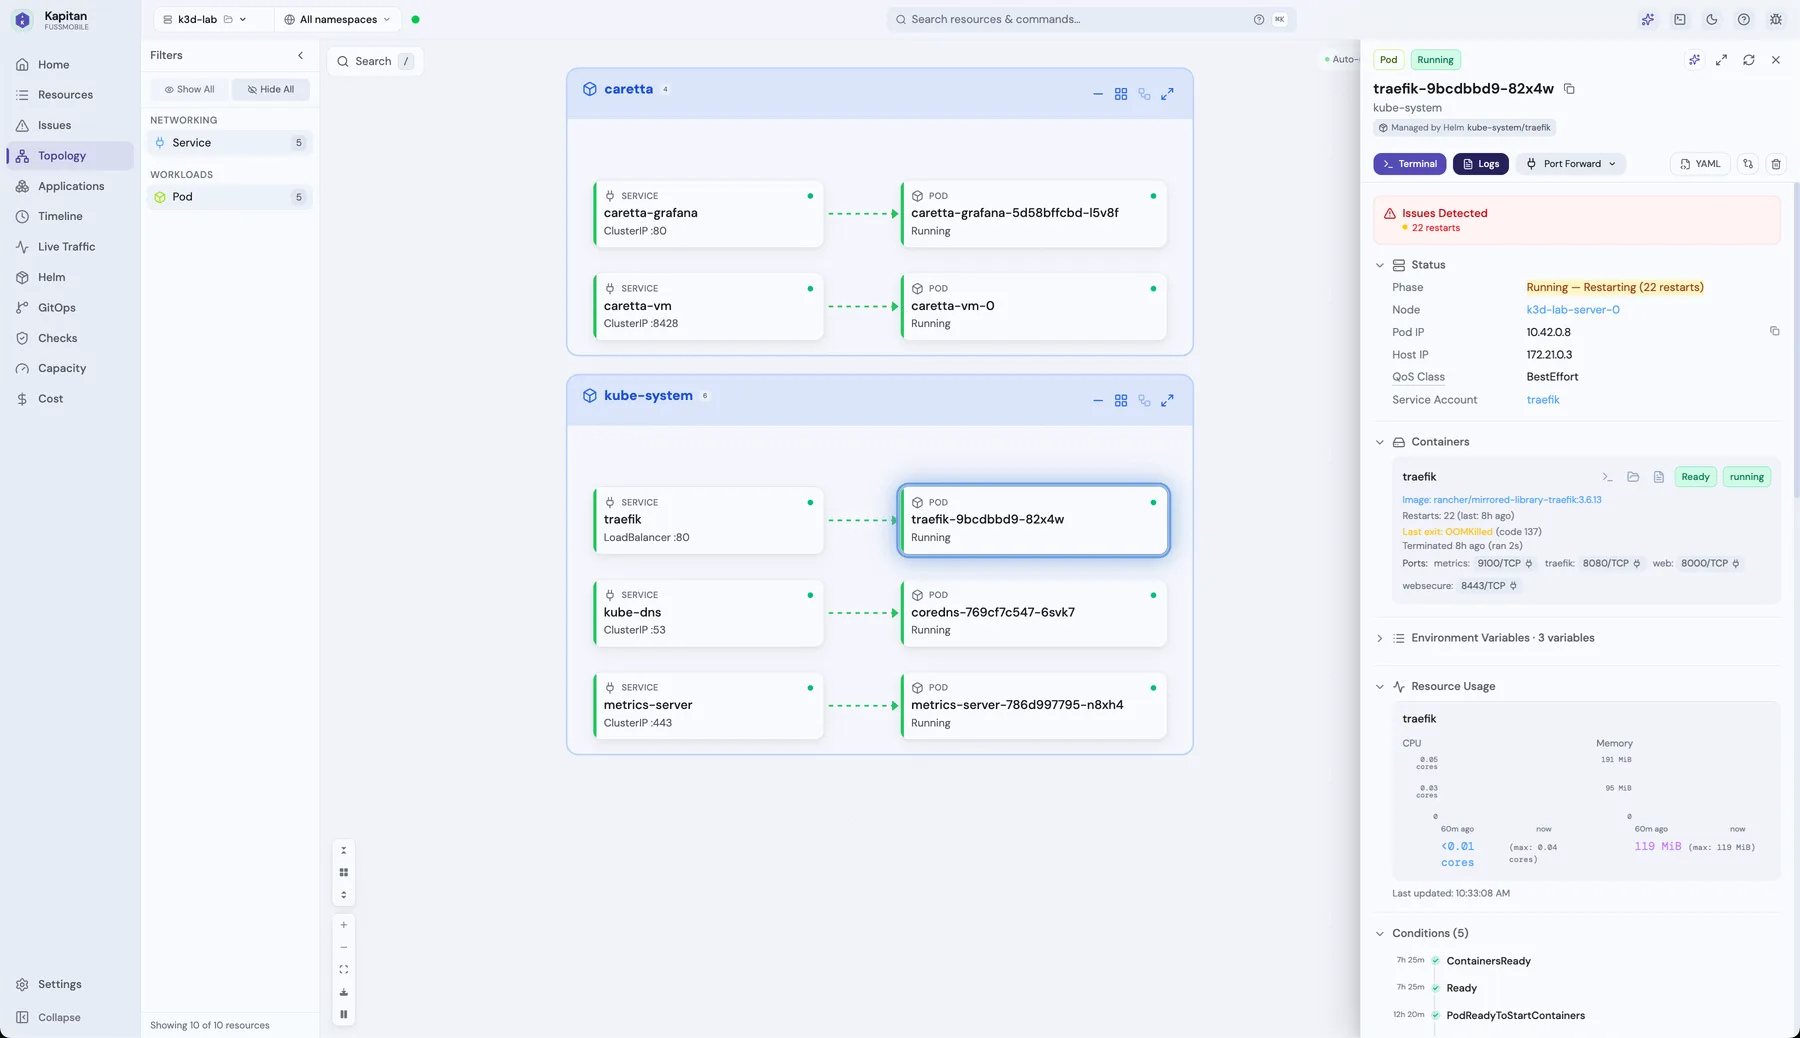The height and width of the screenshot is (1038, 1800).
Task: Open traefik service account link
Action: coord(1543,400)
